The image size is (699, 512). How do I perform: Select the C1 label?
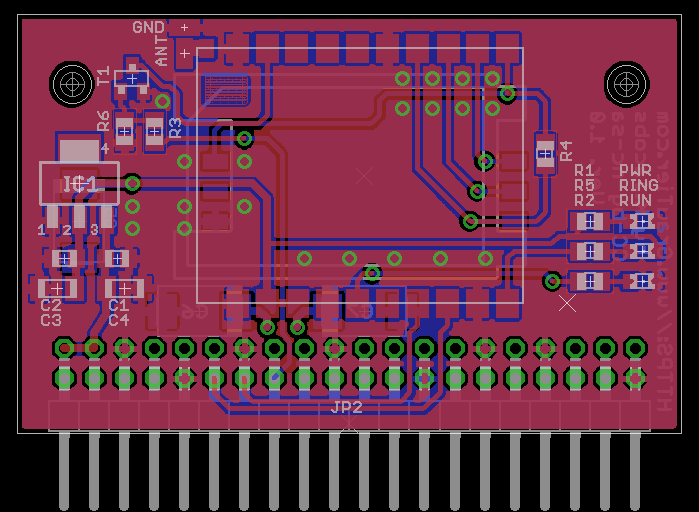click(119, 306)
